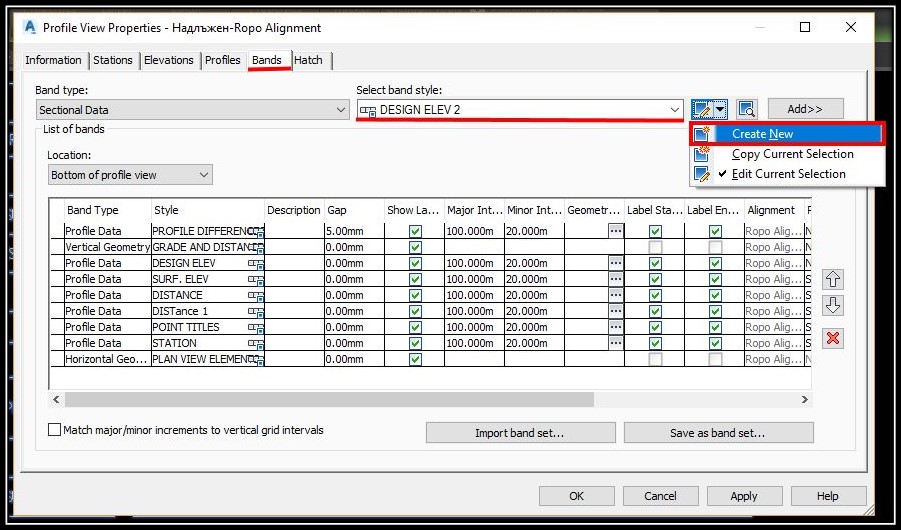This screenshot has width=901, height=530.
Task: Switch to the Information tab
Action: [53, 60]
